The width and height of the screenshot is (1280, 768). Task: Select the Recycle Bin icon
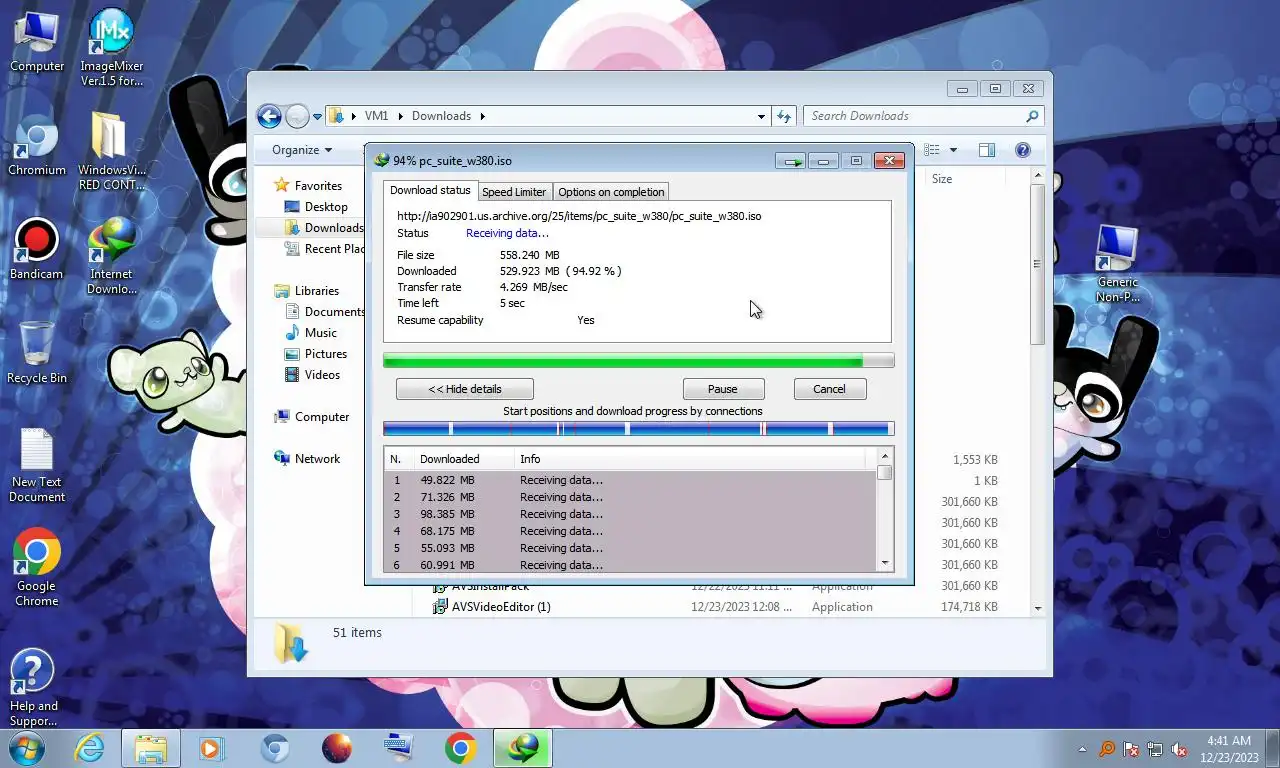click(37, 353)
